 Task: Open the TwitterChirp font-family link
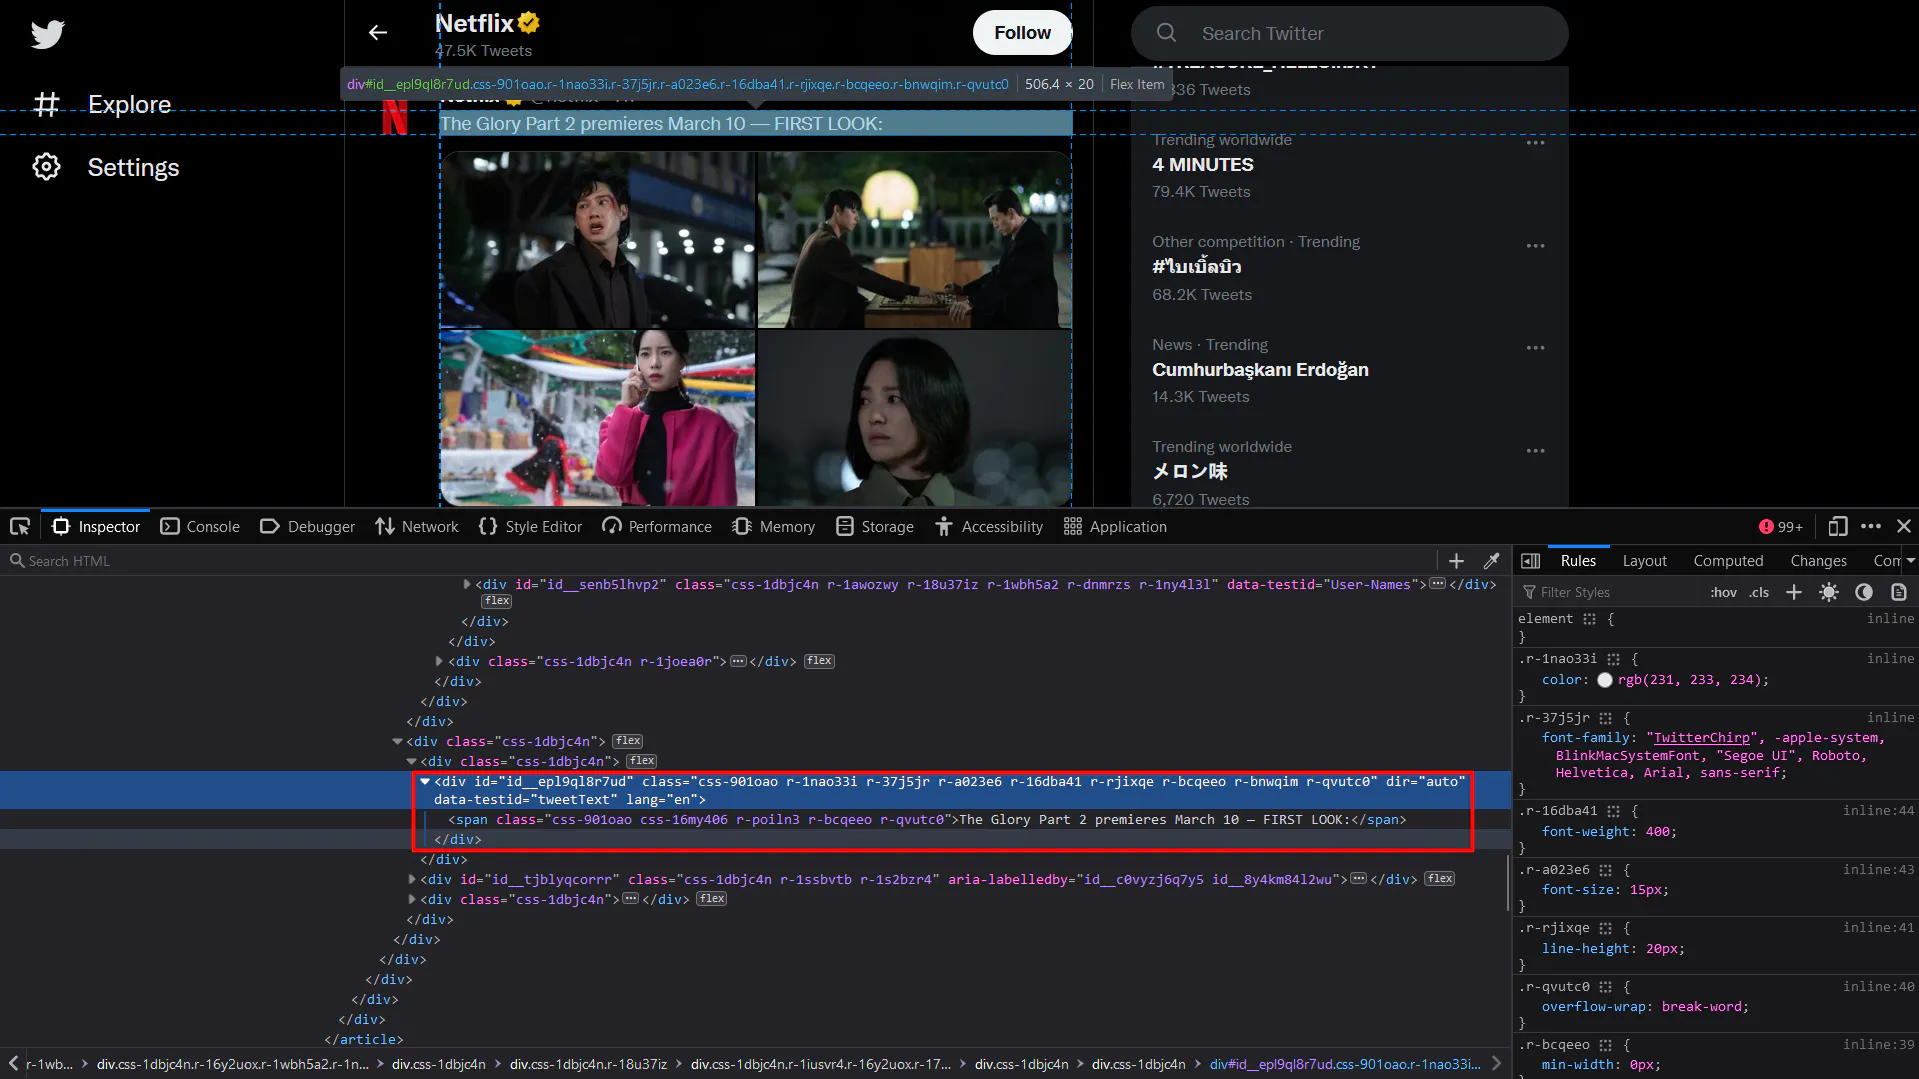[1702, 737]
